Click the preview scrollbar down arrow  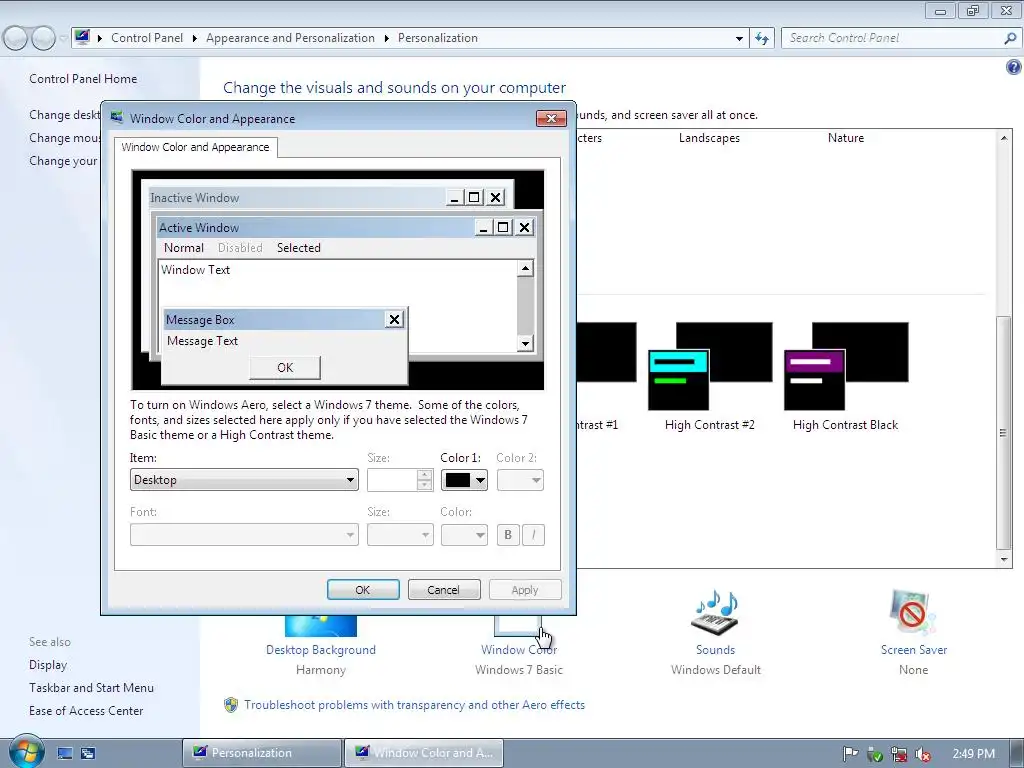pos(525,343)
